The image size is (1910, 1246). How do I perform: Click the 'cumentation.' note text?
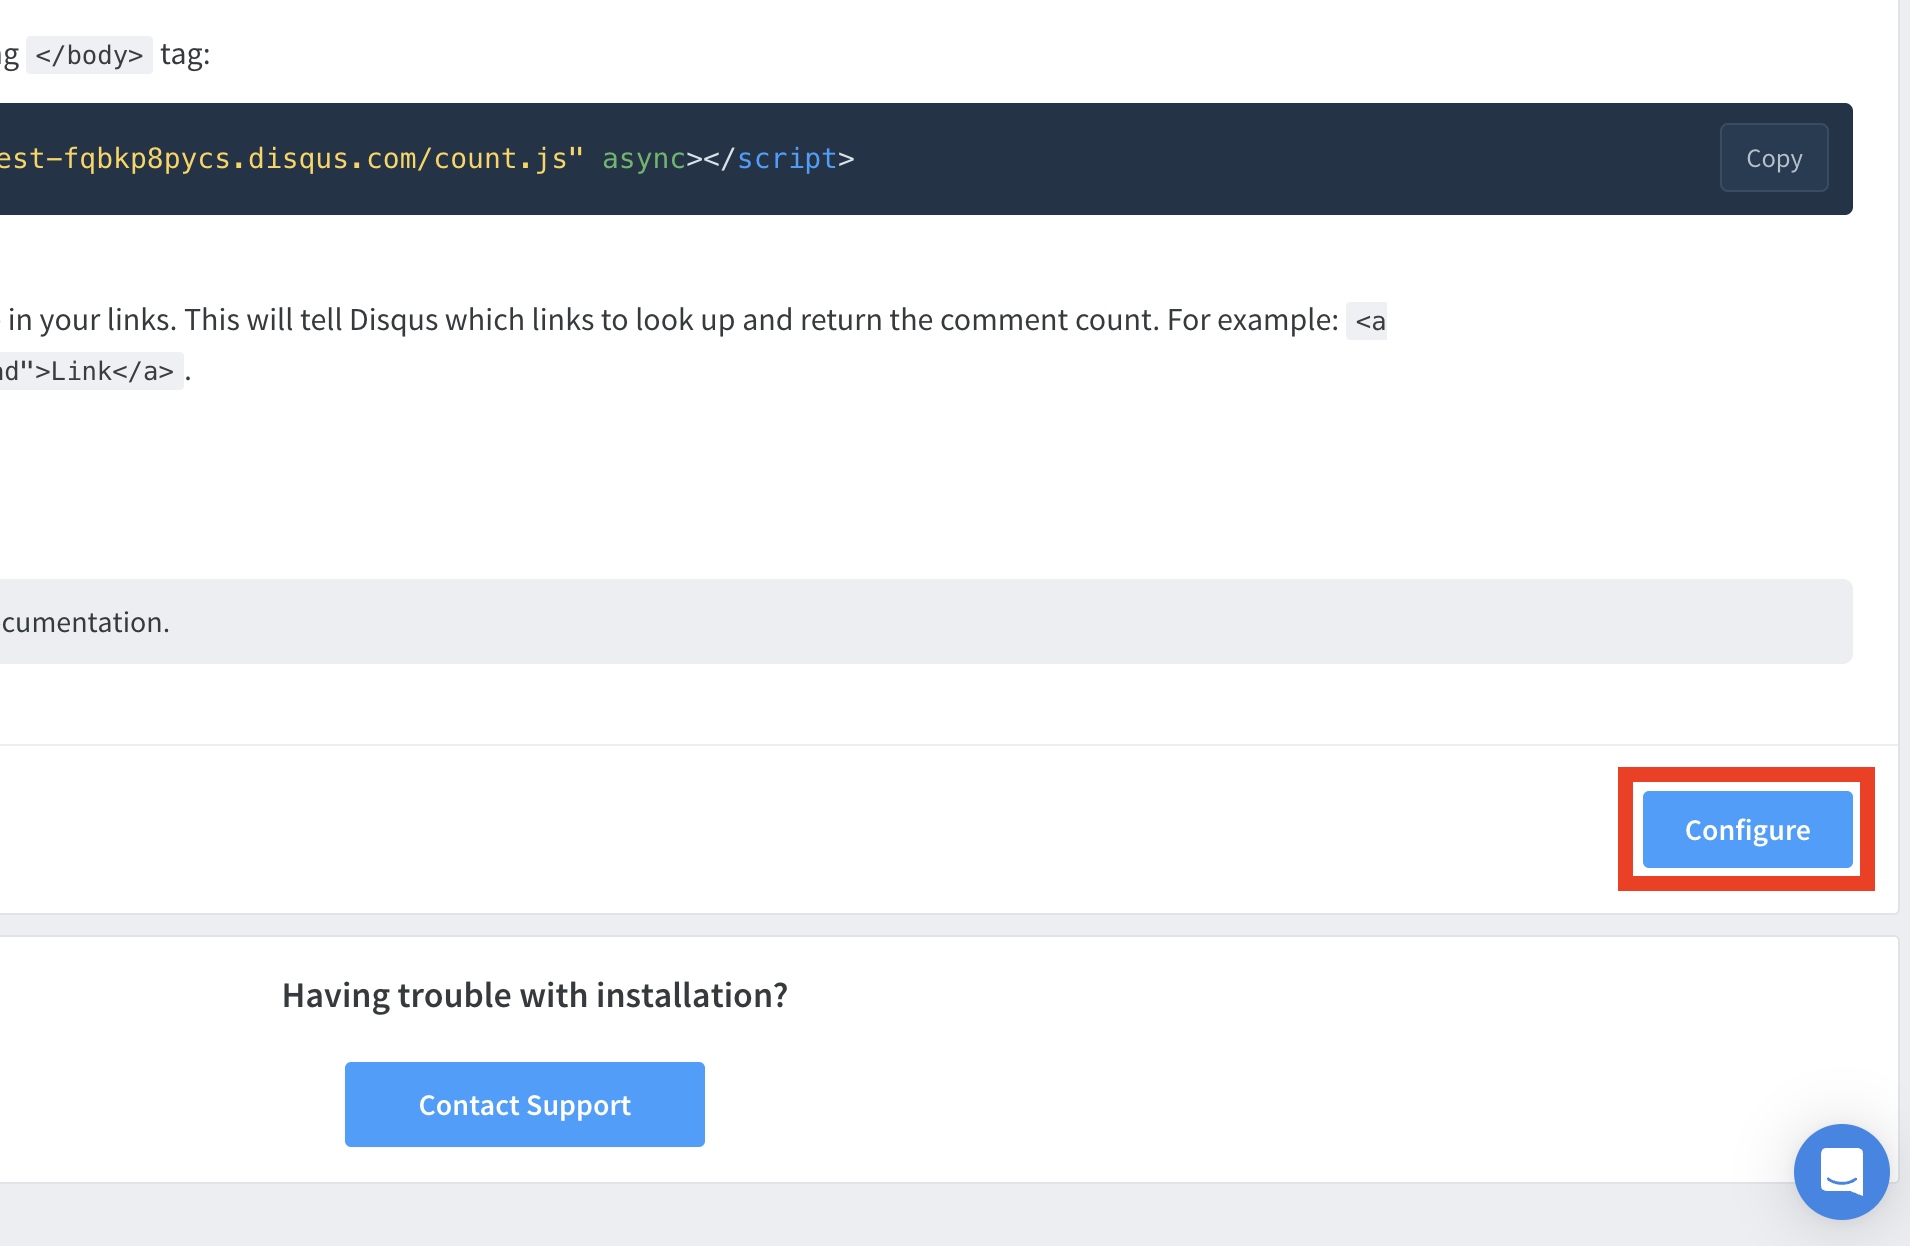tap(85, 622)
